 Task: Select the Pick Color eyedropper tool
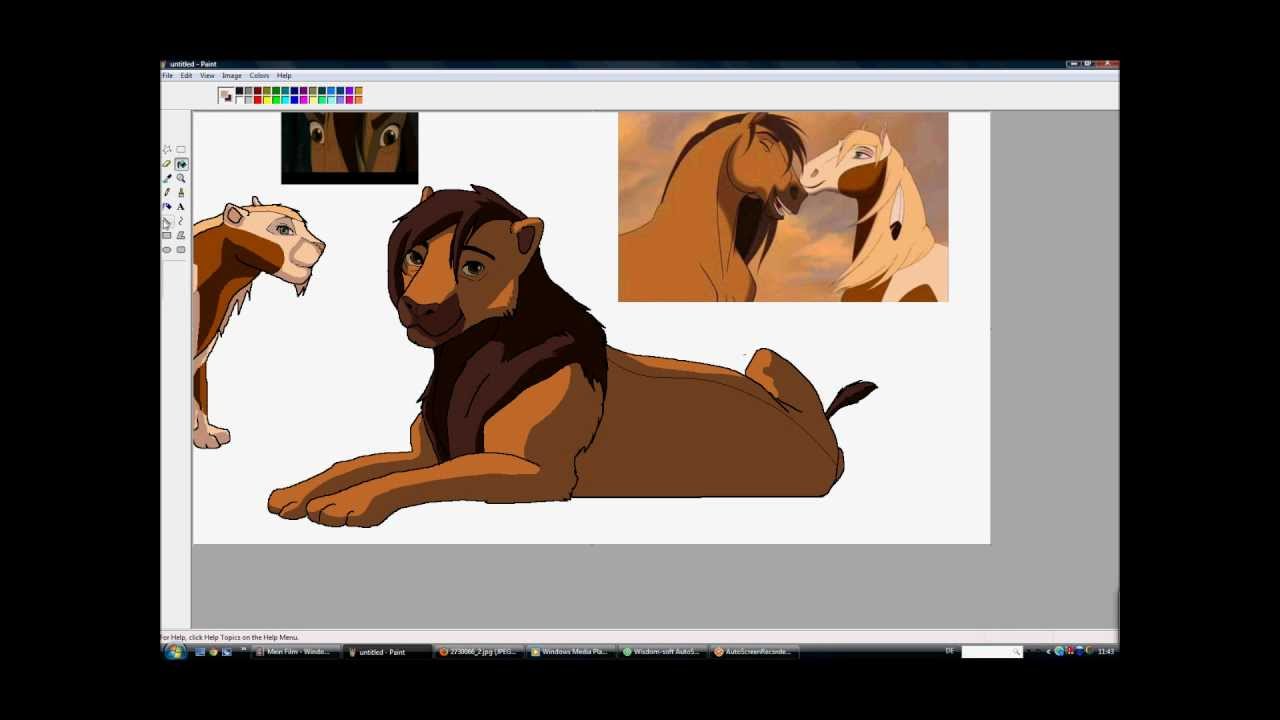point(167,178)
